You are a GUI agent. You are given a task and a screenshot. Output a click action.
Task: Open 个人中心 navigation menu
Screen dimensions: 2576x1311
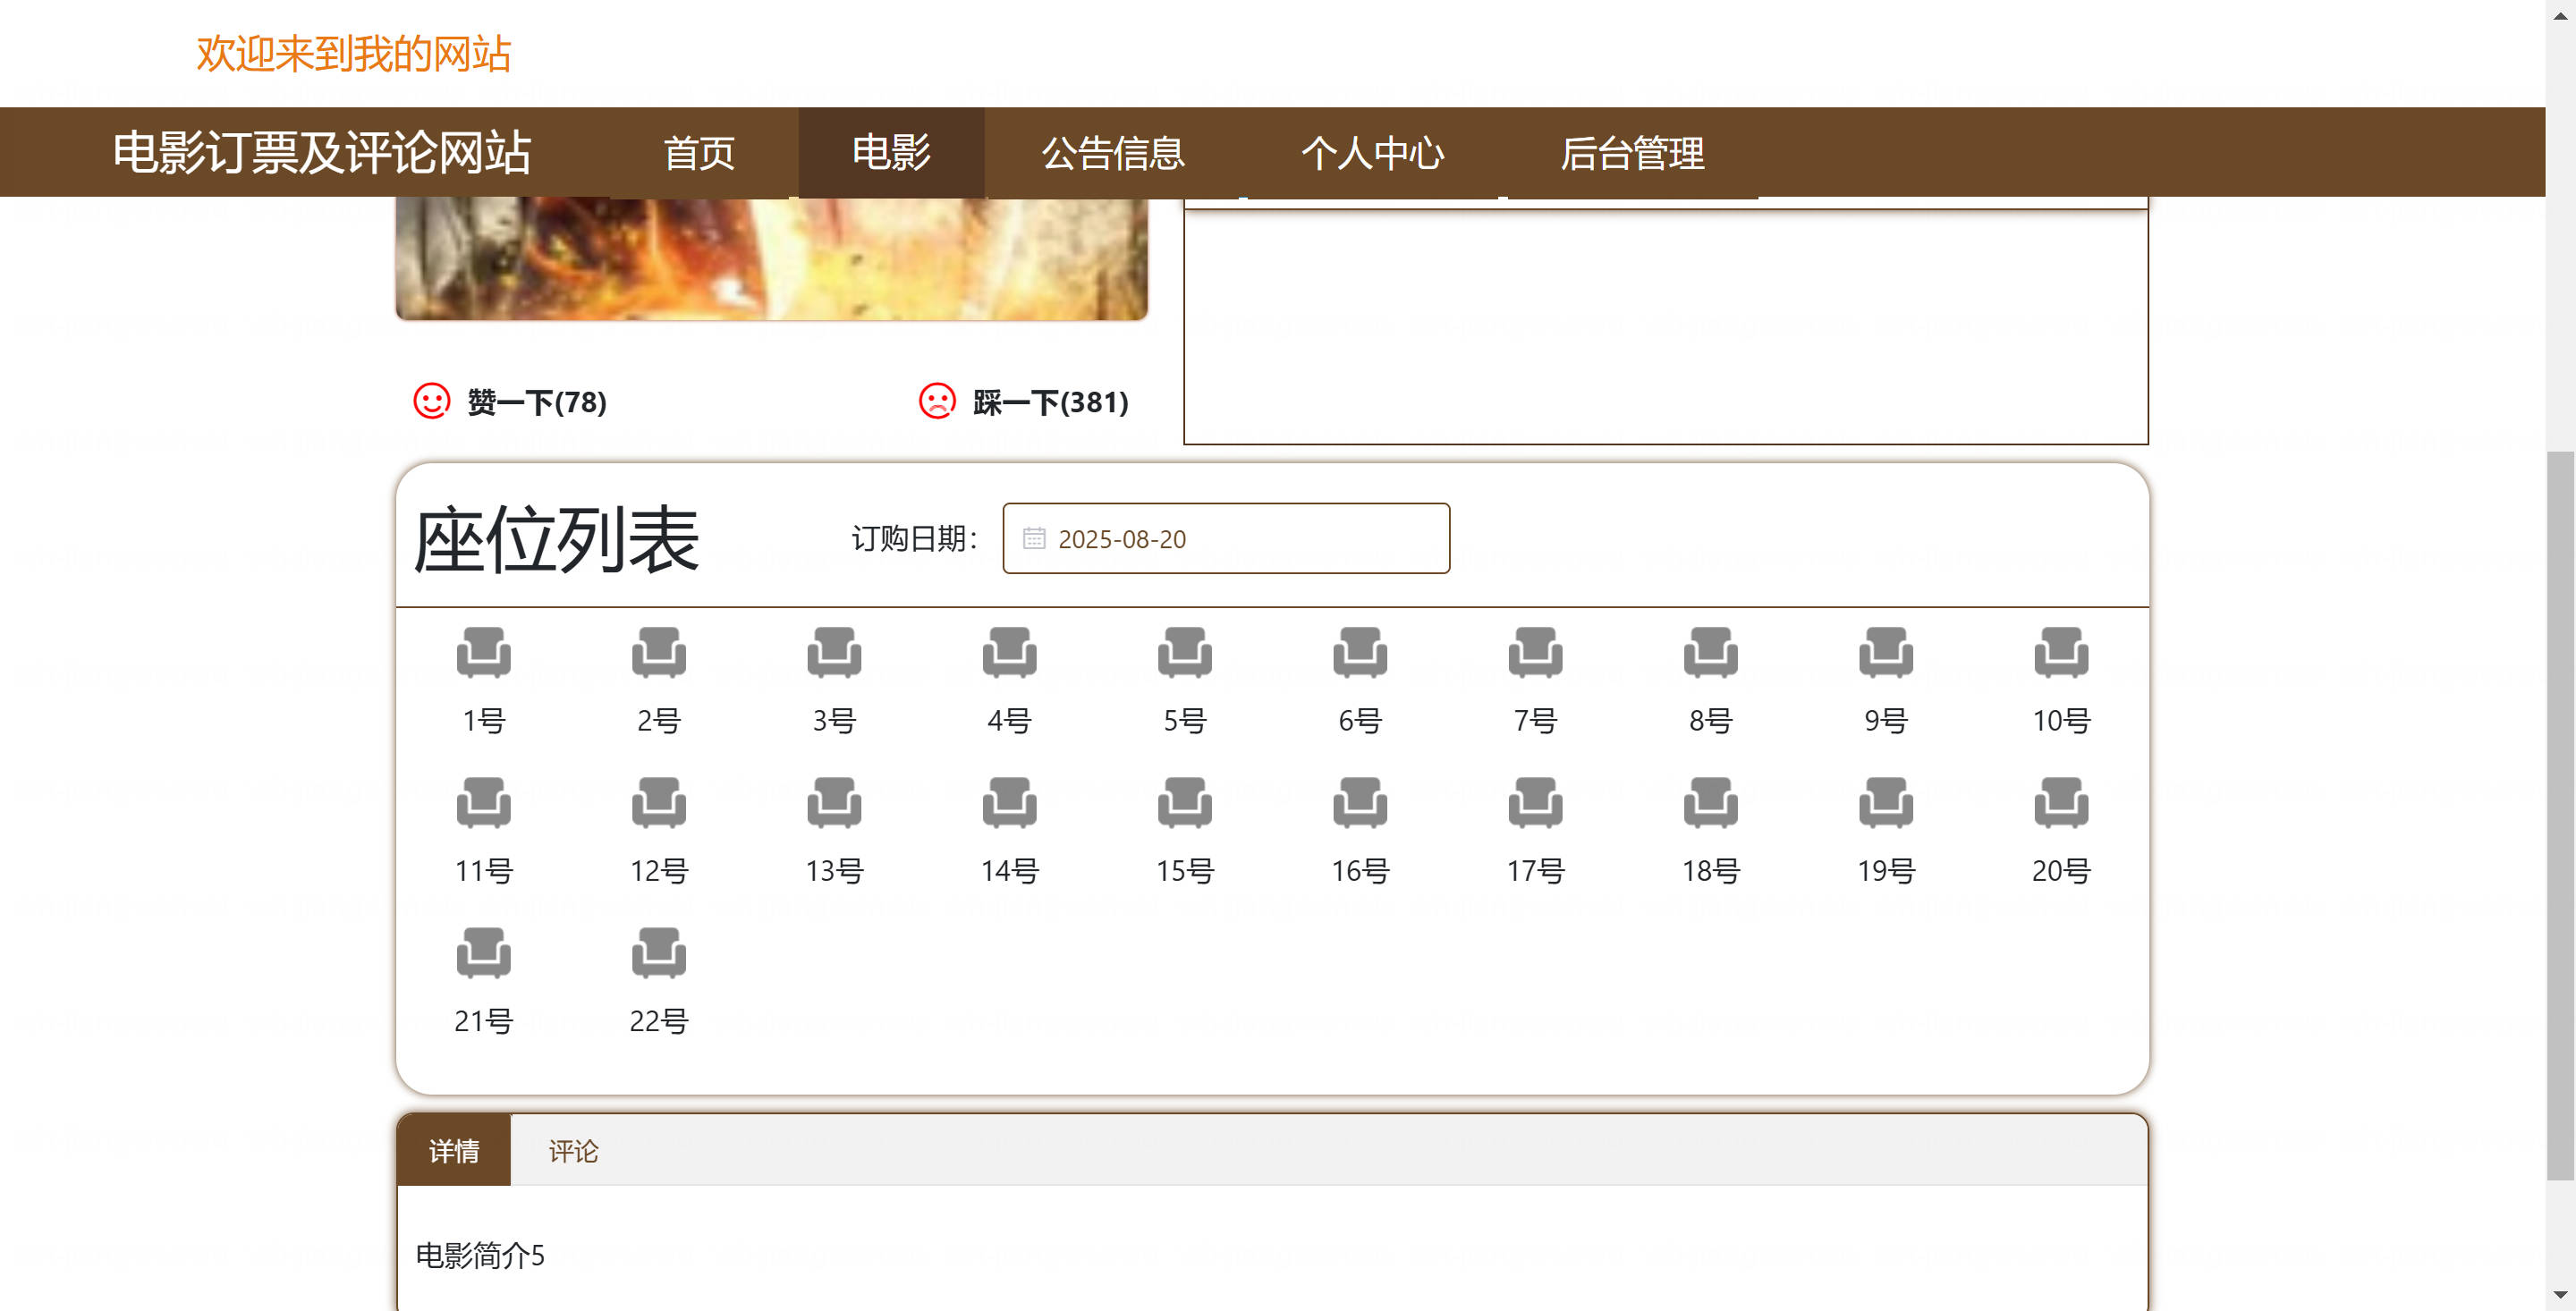click(1371, 153)
